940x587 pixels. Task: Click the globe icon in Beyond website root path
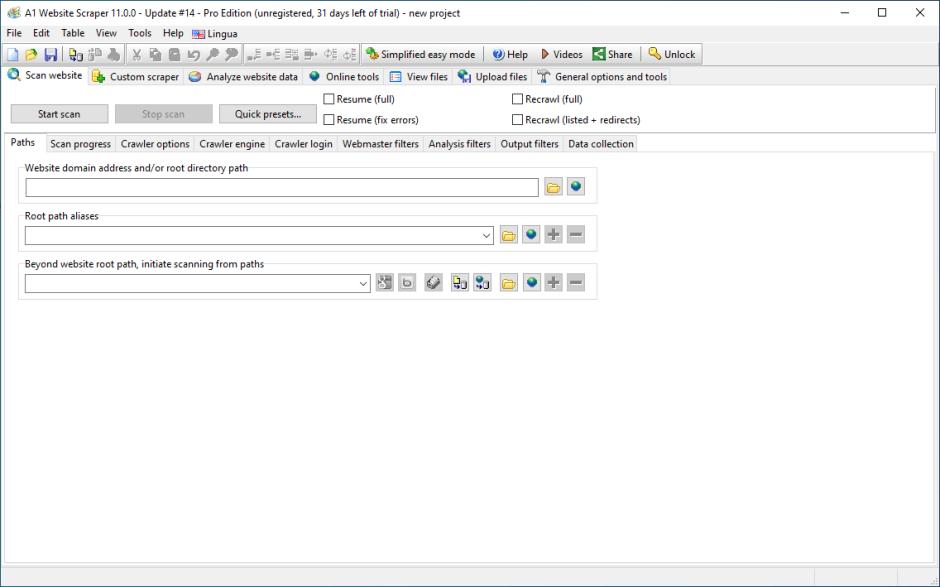pos(531,283)
